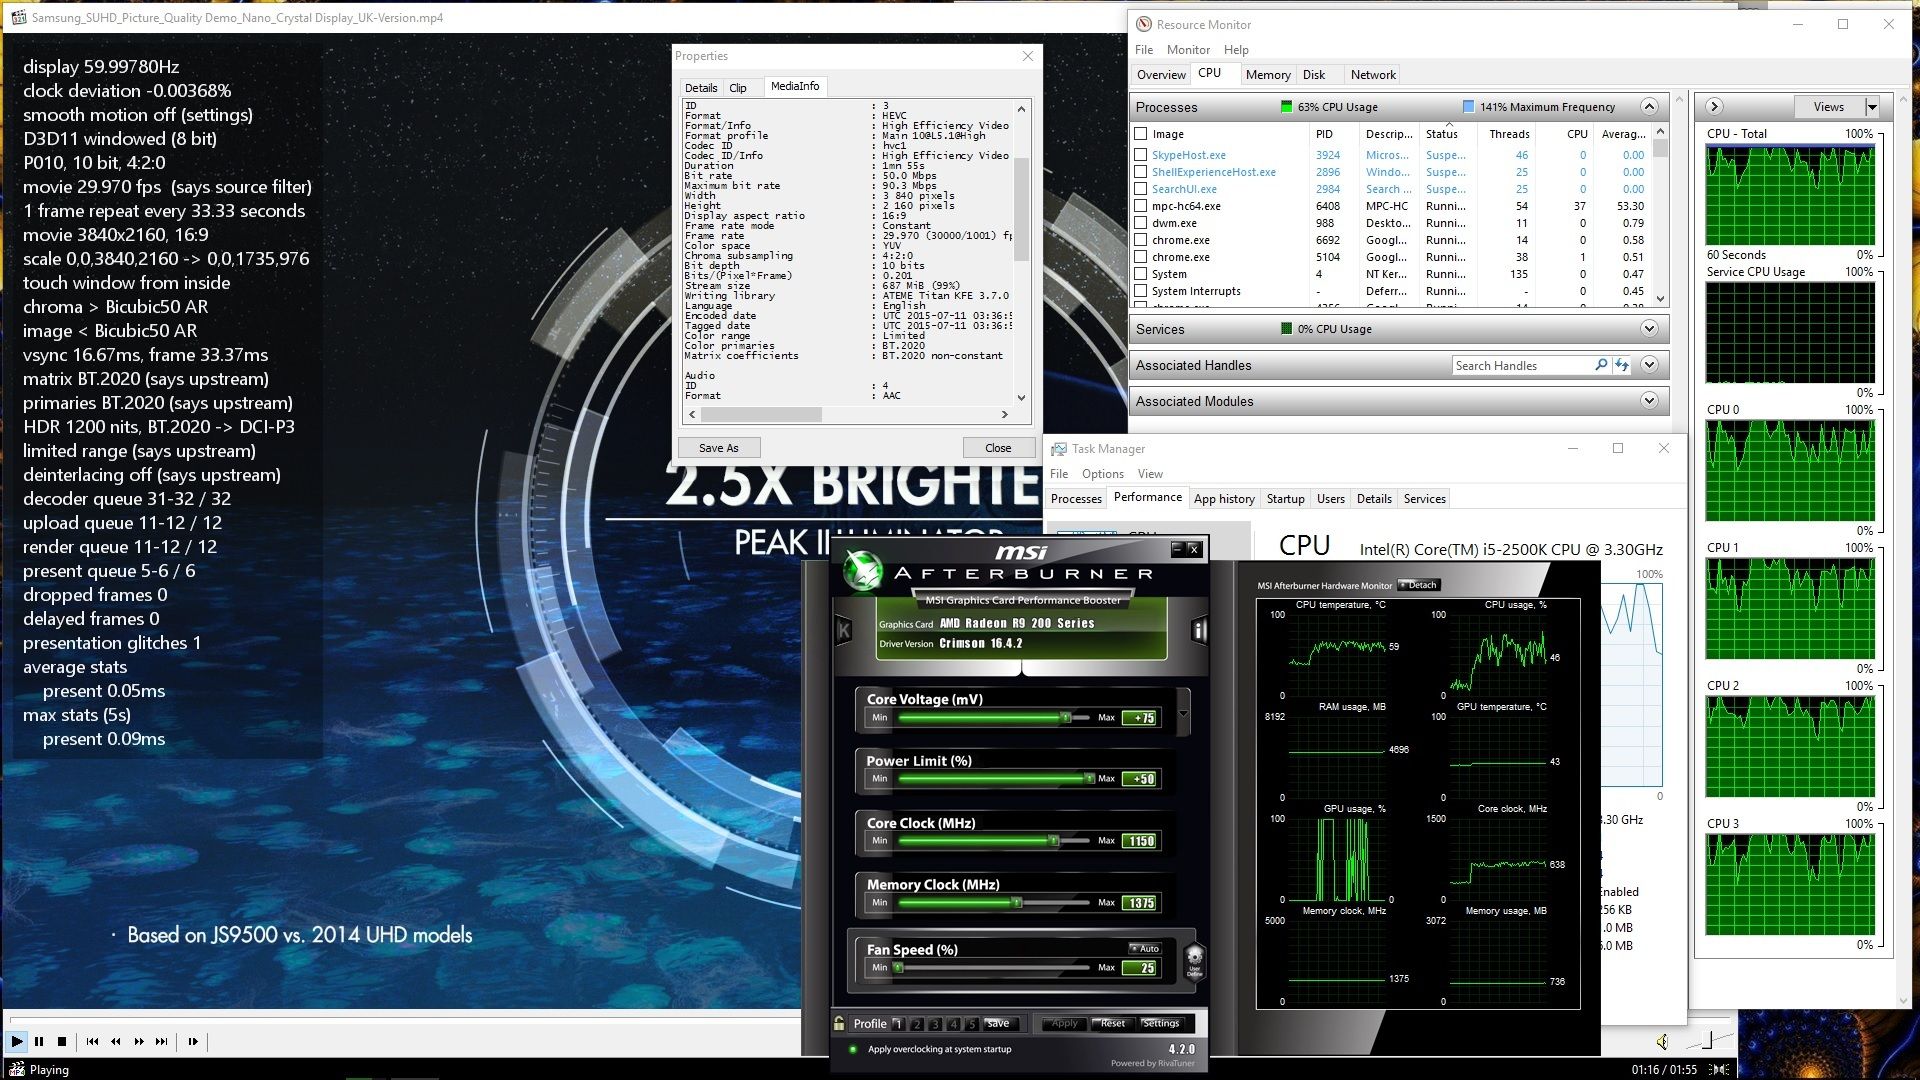Check the dwm.exe process checkbox

click(x=1140, y=223)
